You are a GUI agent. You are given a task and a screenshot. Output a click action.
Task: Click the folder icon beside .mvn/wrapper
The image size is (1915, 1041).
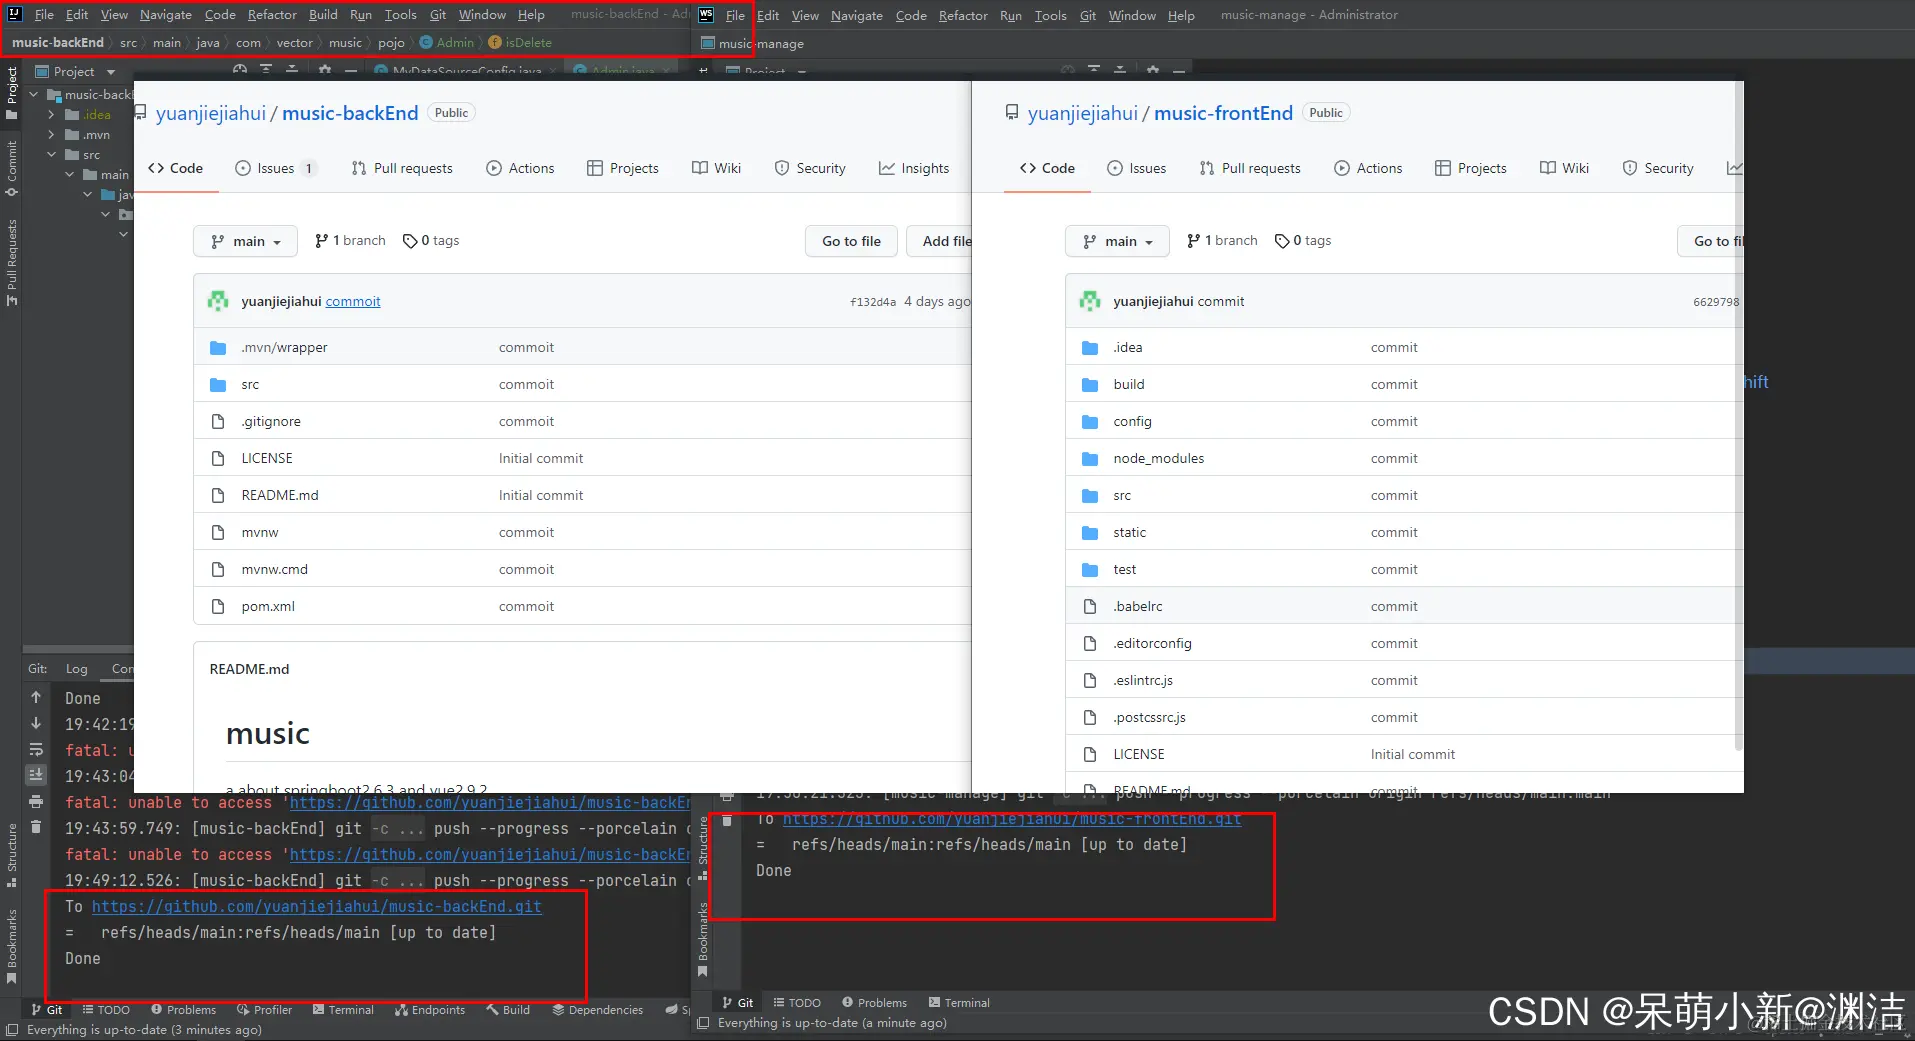click(218, 348)
